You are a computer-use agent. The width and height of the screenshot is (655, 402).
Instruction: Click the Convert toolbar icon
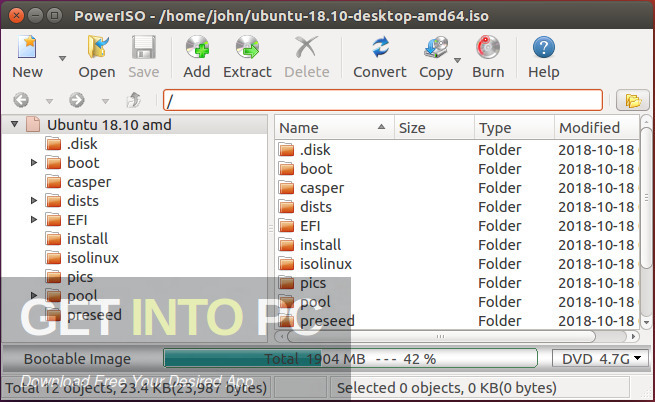[x=381, y=47]
